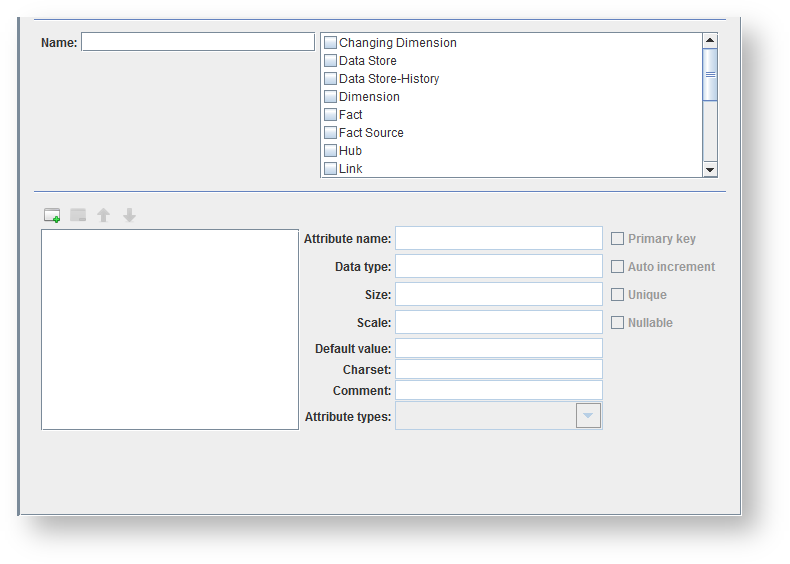Click the add attribute icon with green plus
The image size is (790, 564).
(x=52, y=215)
